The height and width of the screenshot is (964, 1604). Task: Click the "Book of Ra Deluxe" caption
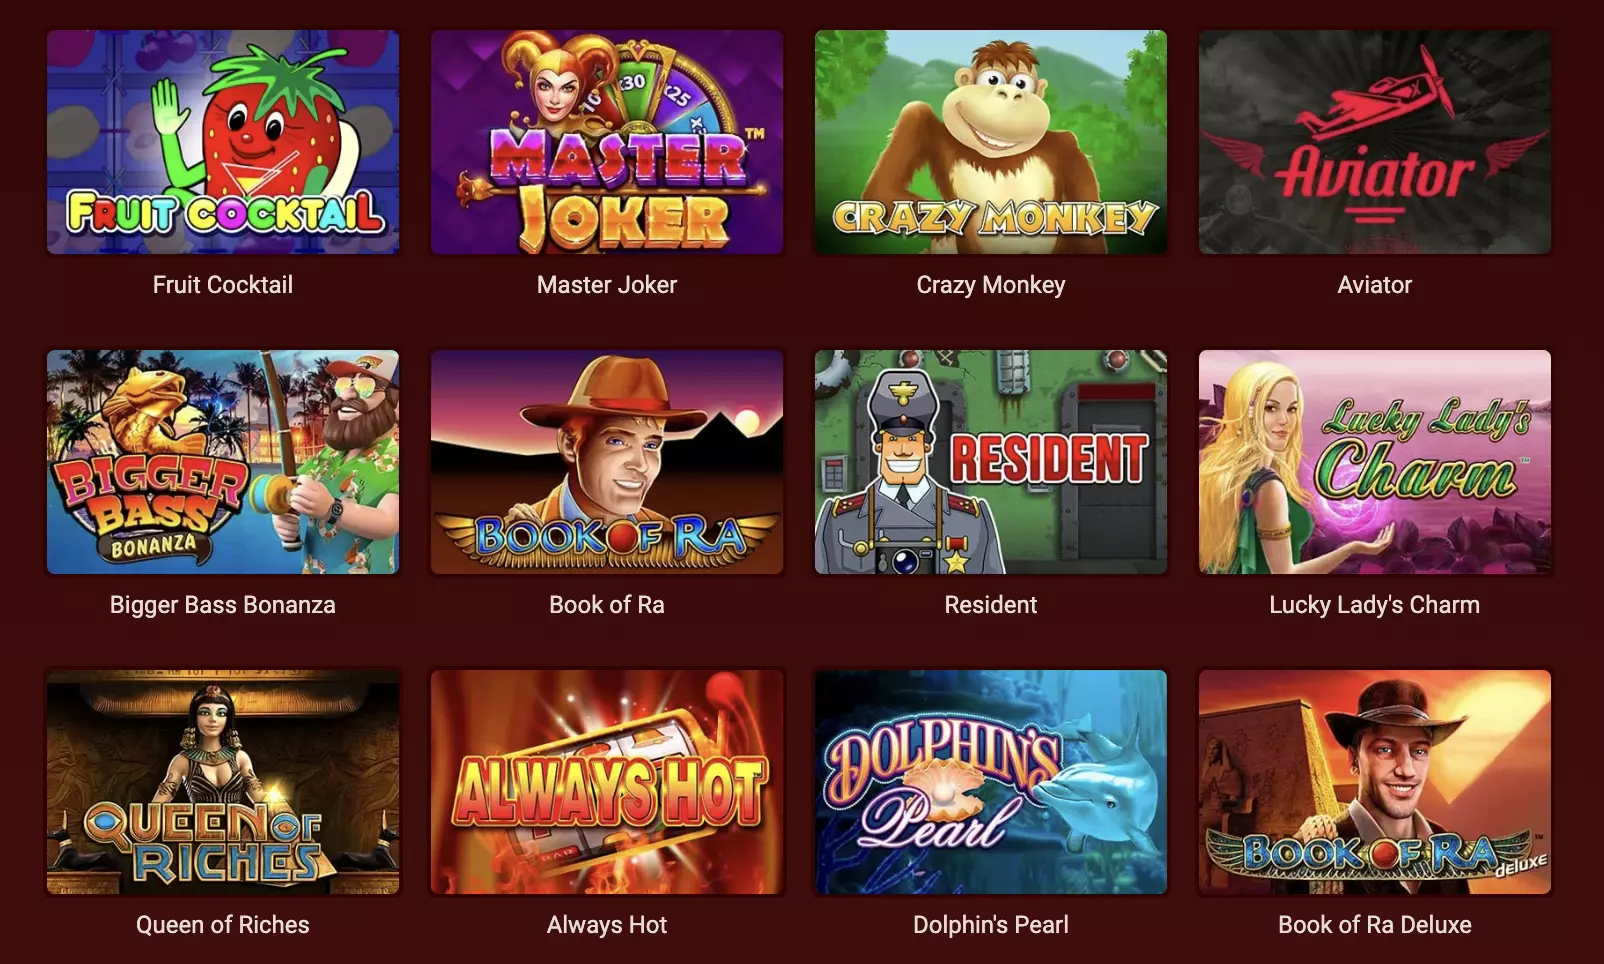coord(1375,925)
